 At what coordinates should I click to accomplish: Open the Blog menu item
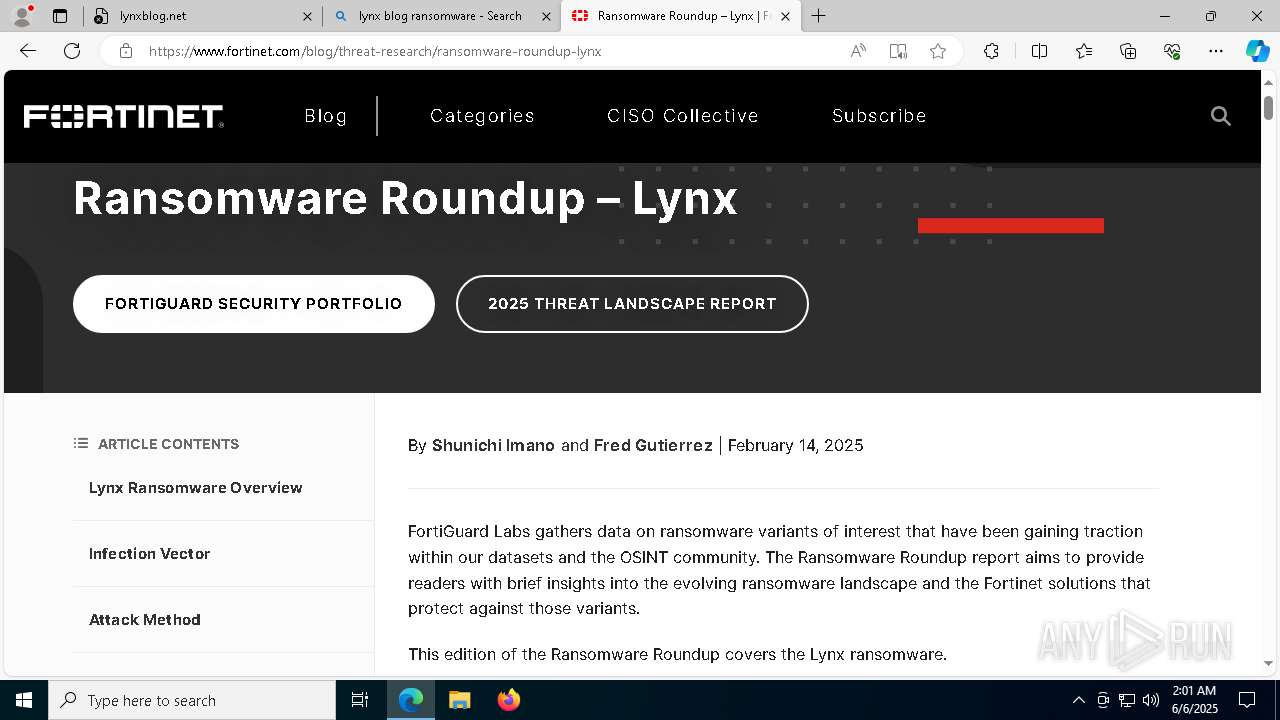click(326, 116)
